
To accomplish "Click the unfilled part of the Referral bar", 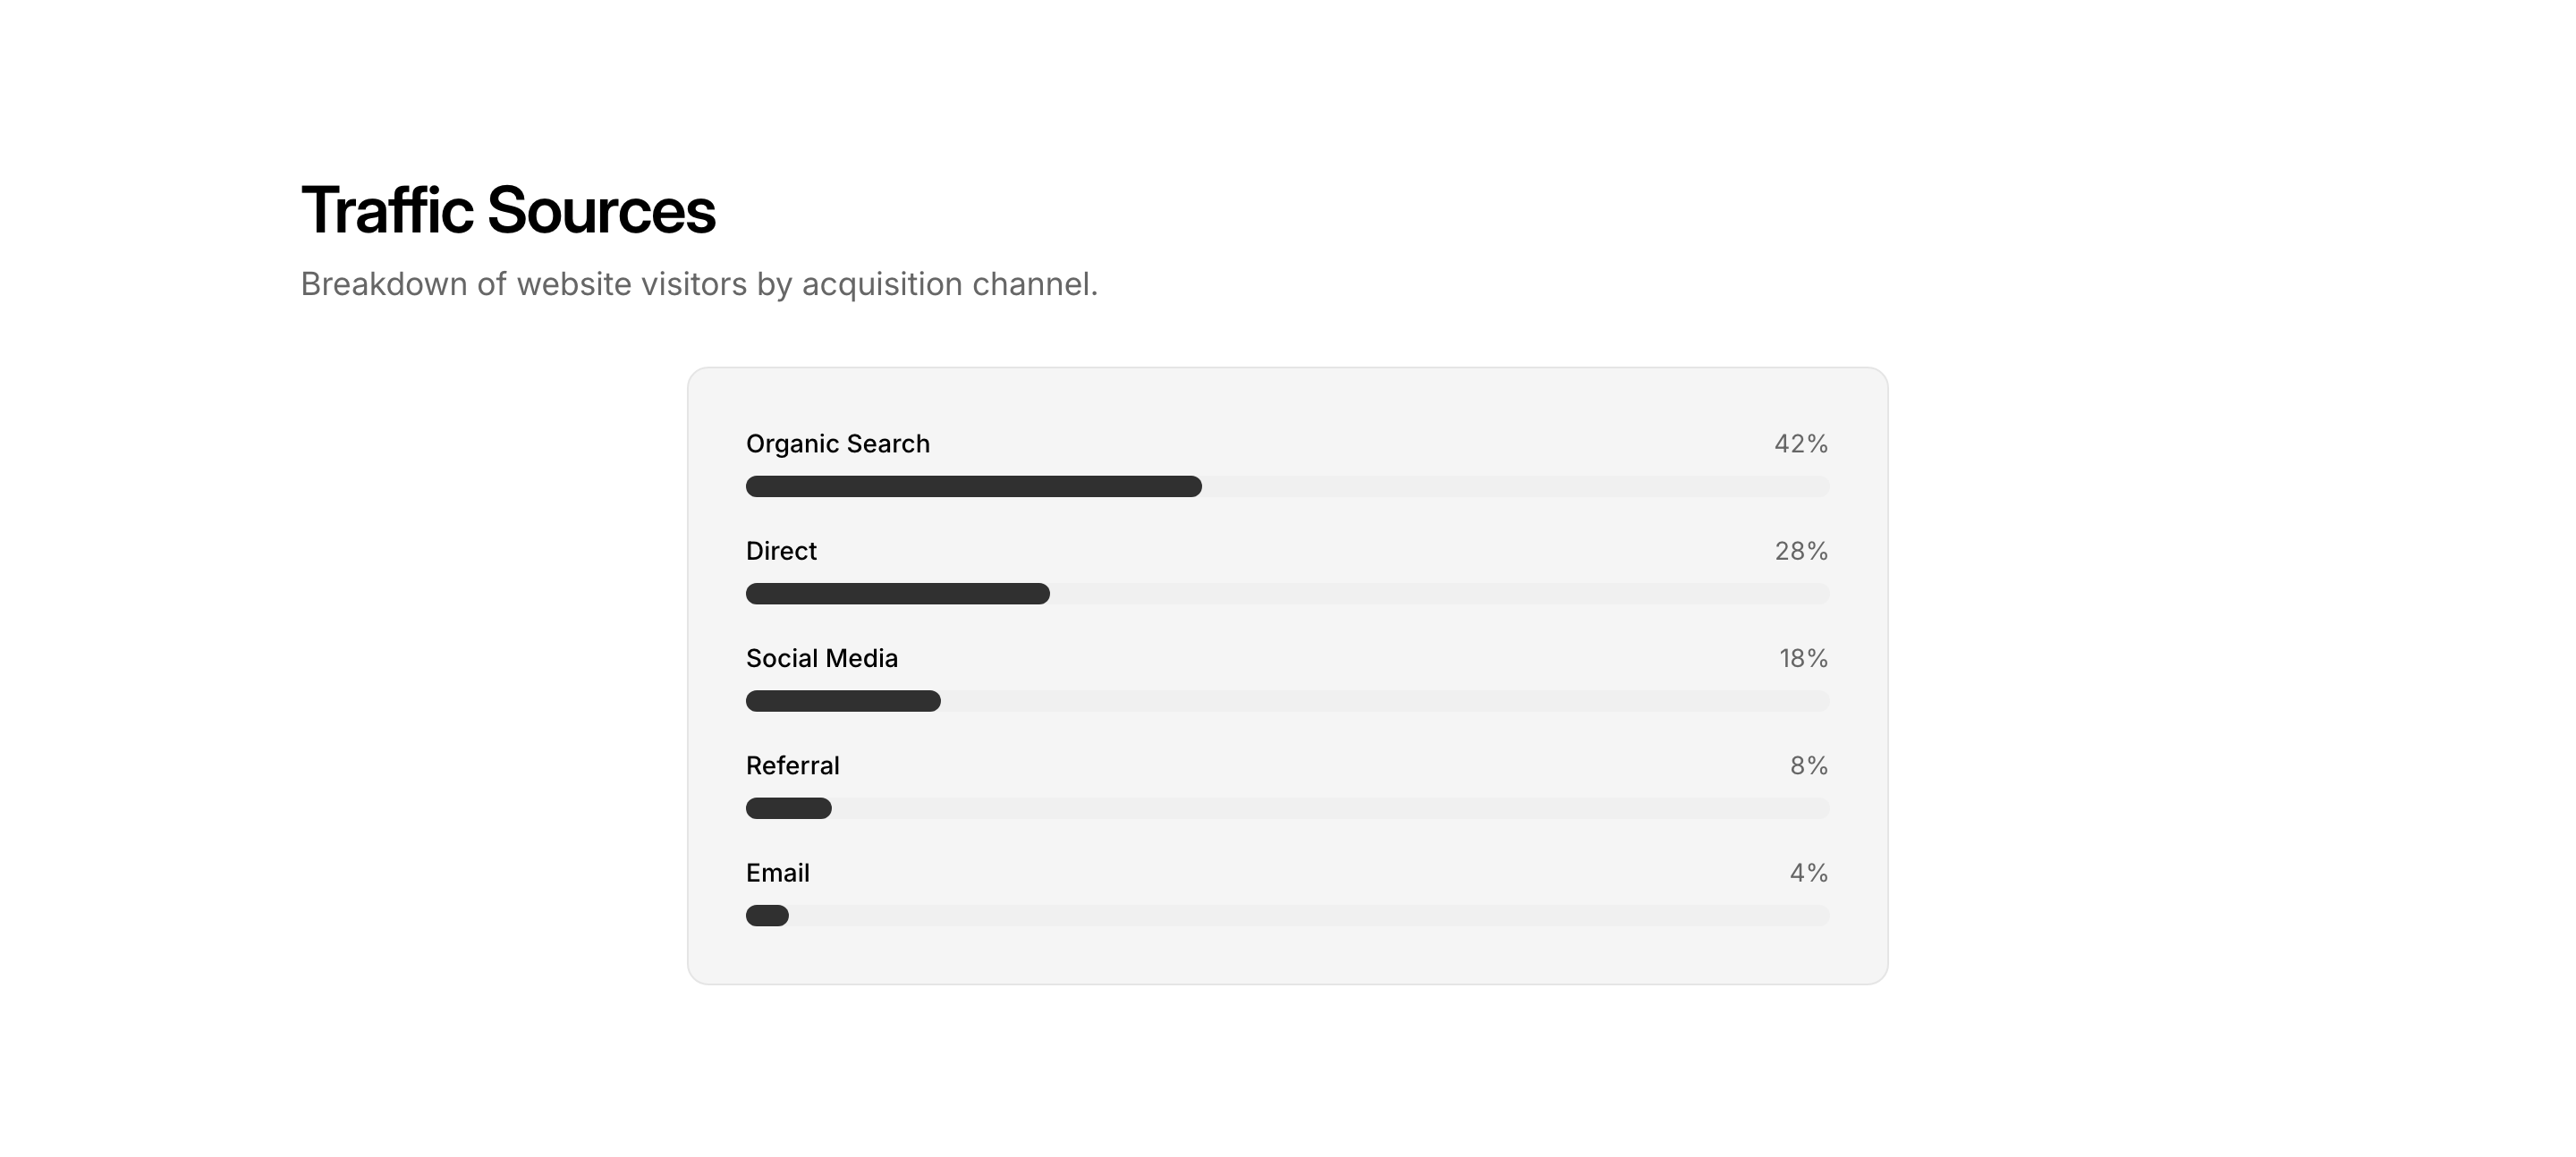I will 1330,808.
